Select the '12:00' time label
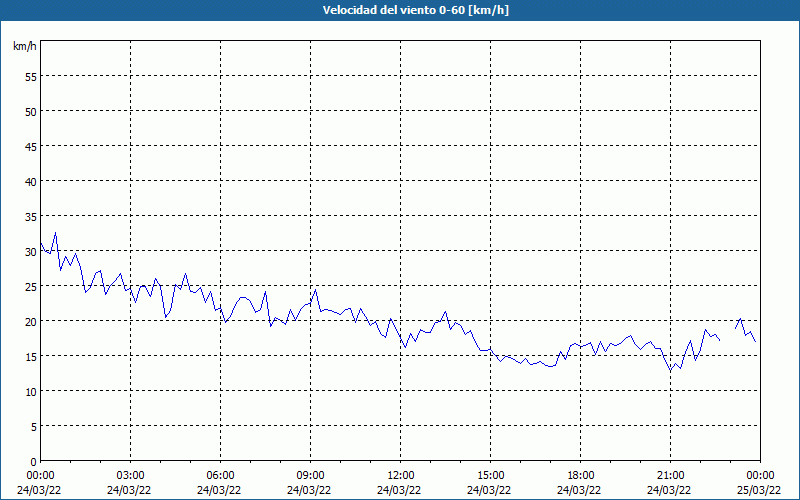This screenshot has width=800, height=500. click(x=400, y=476)
